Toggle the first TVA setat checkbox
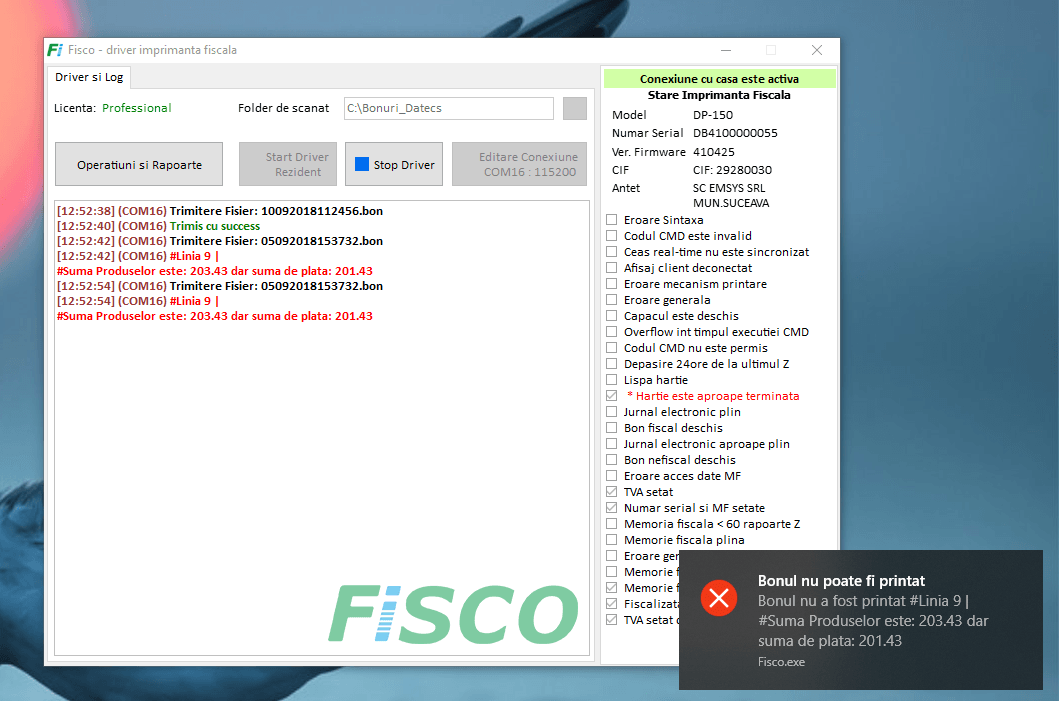 coord(612,492)
